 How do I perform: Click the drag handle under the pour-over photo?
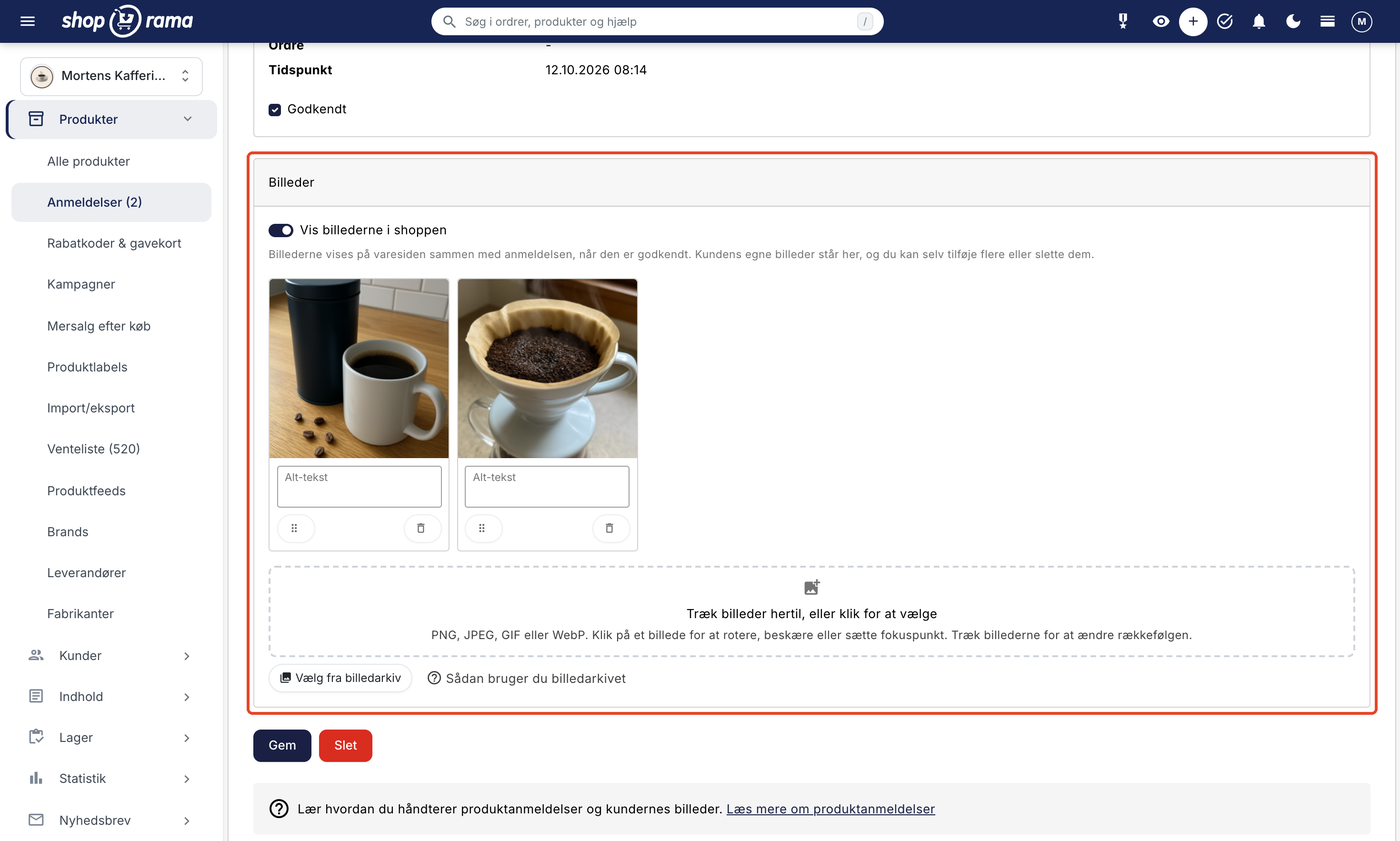[483, 528]
